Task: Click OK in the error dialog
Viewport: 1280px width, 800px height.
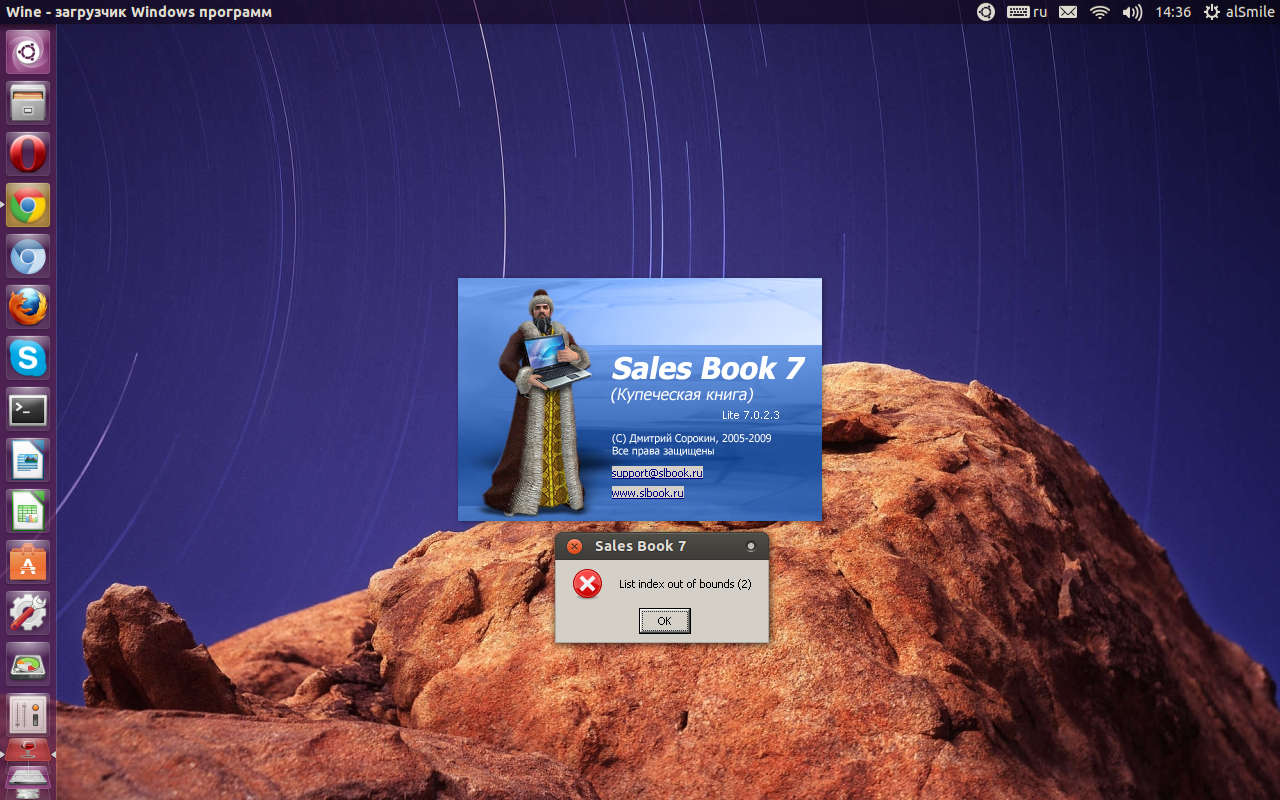Action: [664, 621]
